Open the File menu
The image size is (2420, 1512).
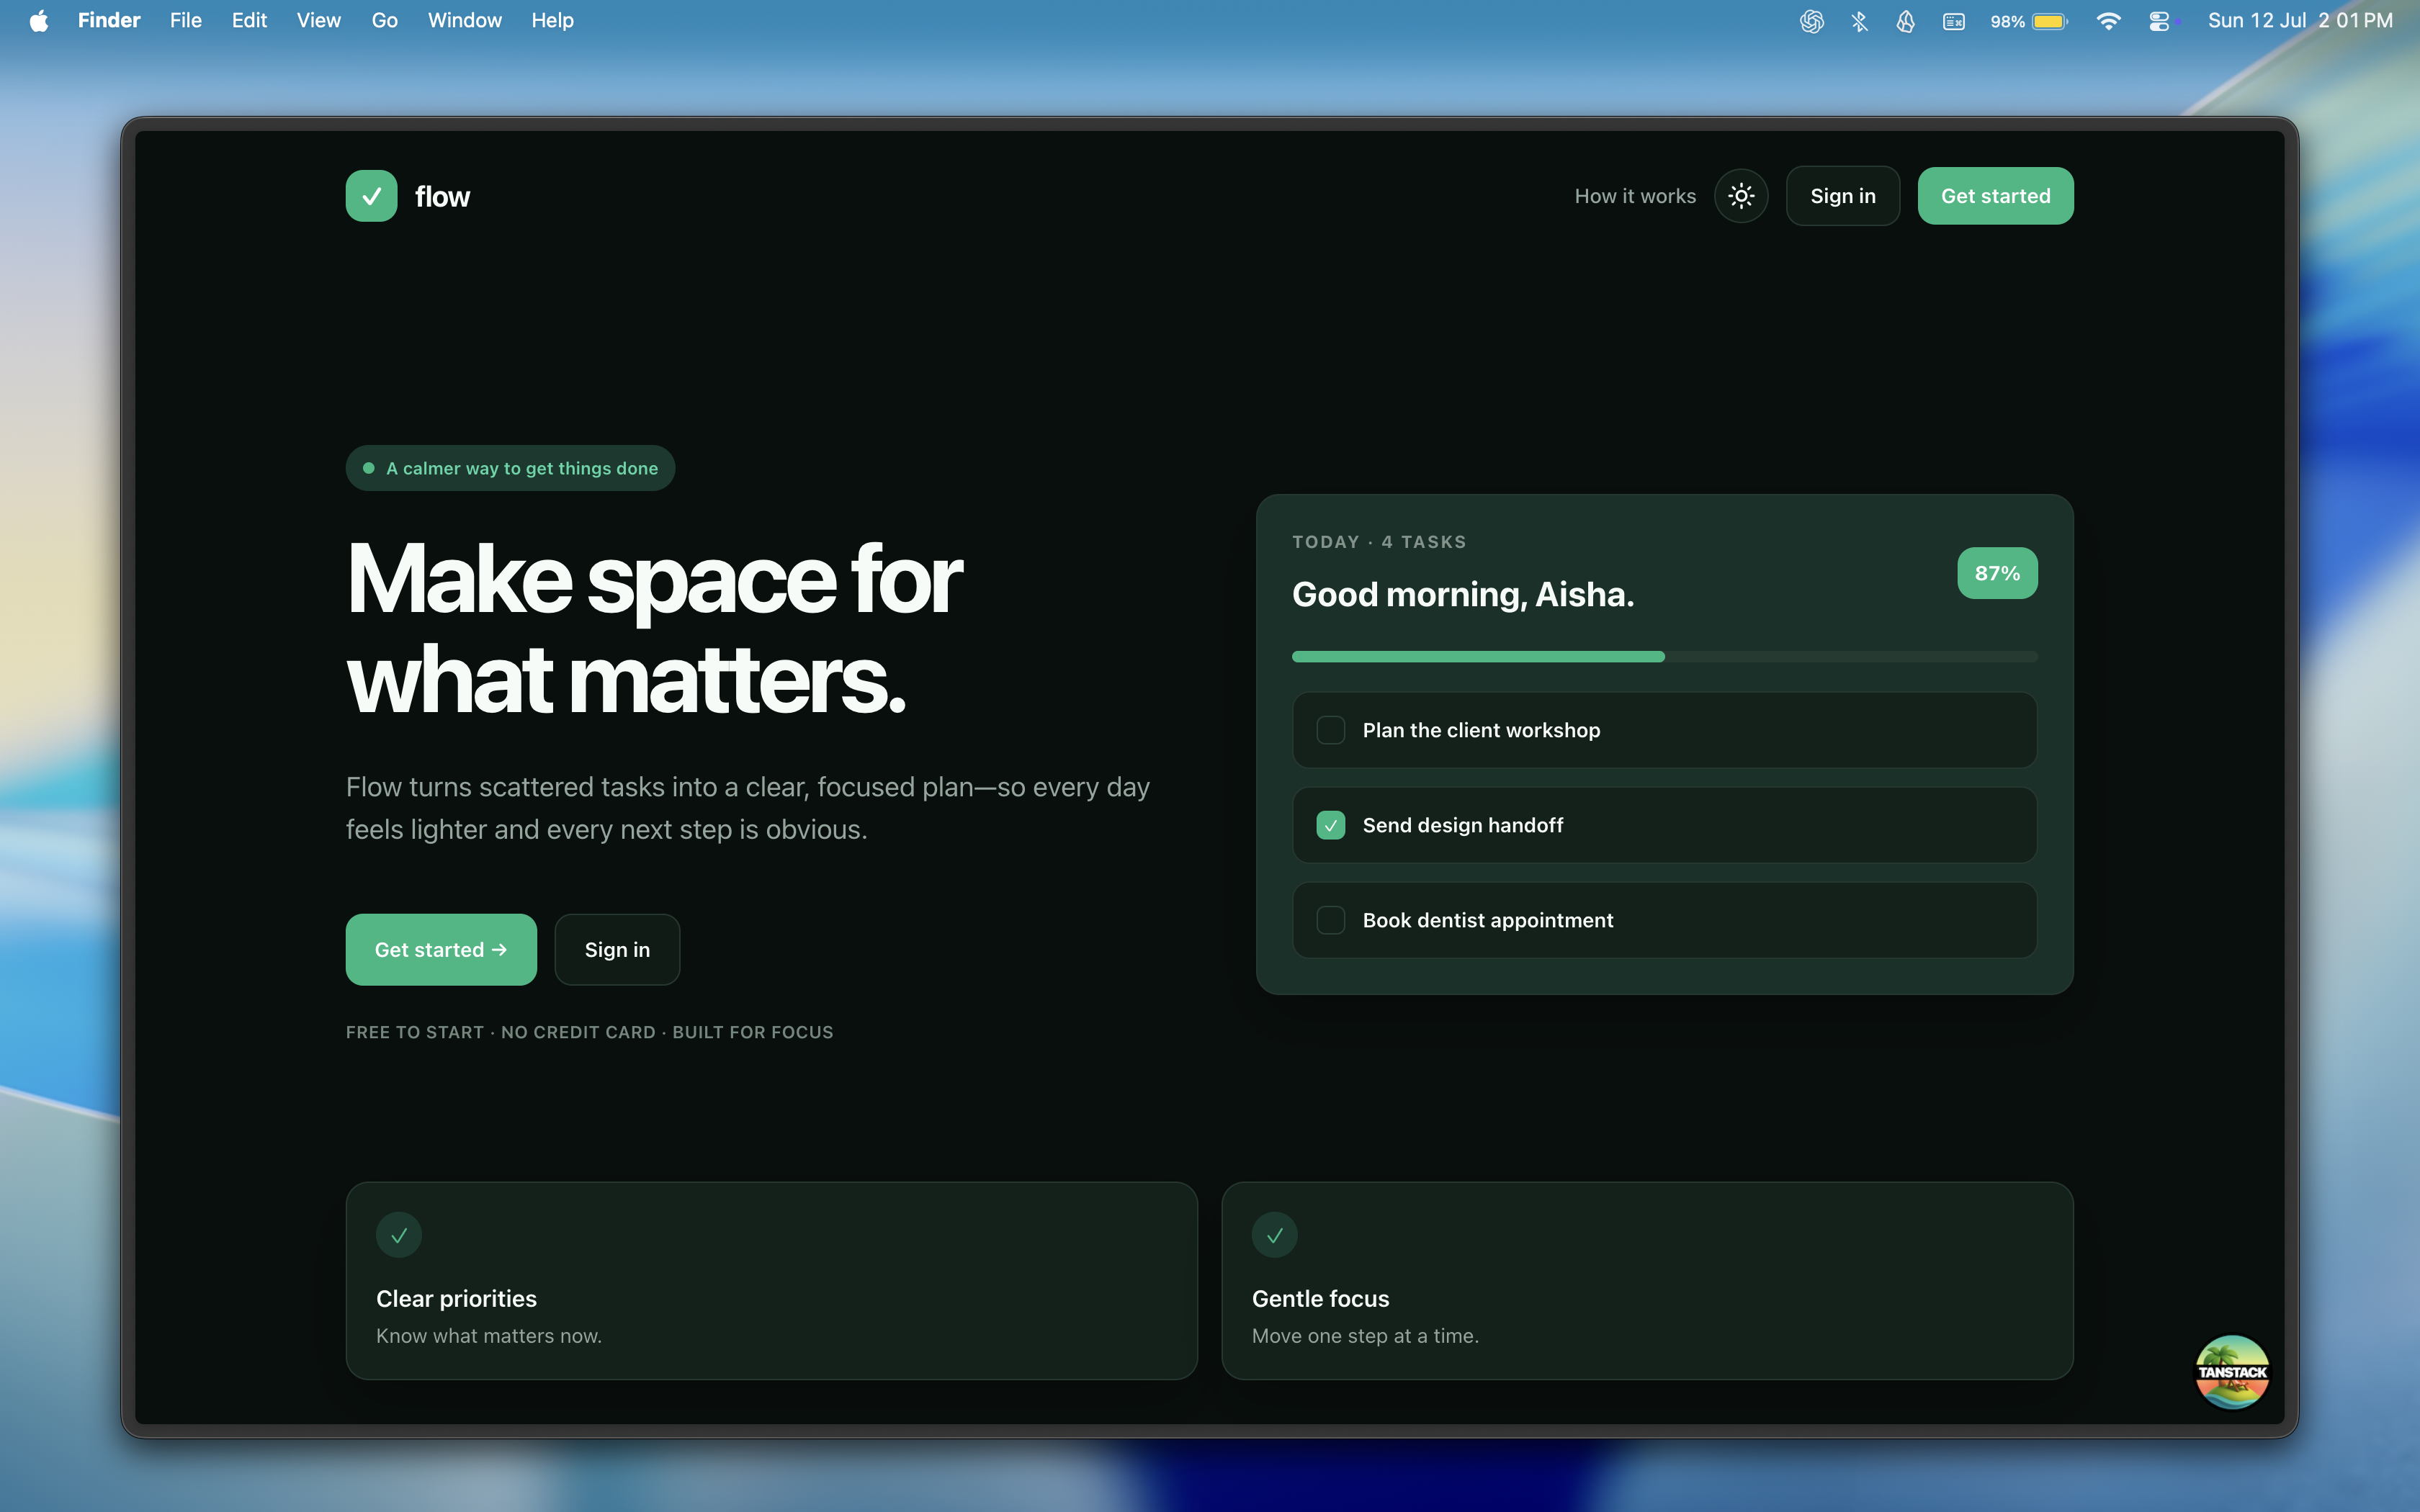186,21
